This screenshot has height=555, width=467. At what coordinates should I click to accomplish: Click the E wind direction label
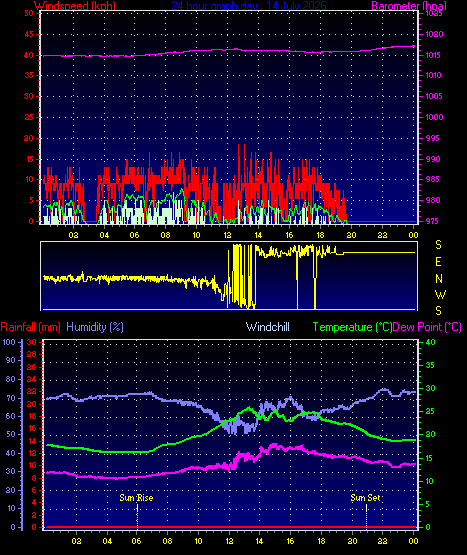[438, 262]
